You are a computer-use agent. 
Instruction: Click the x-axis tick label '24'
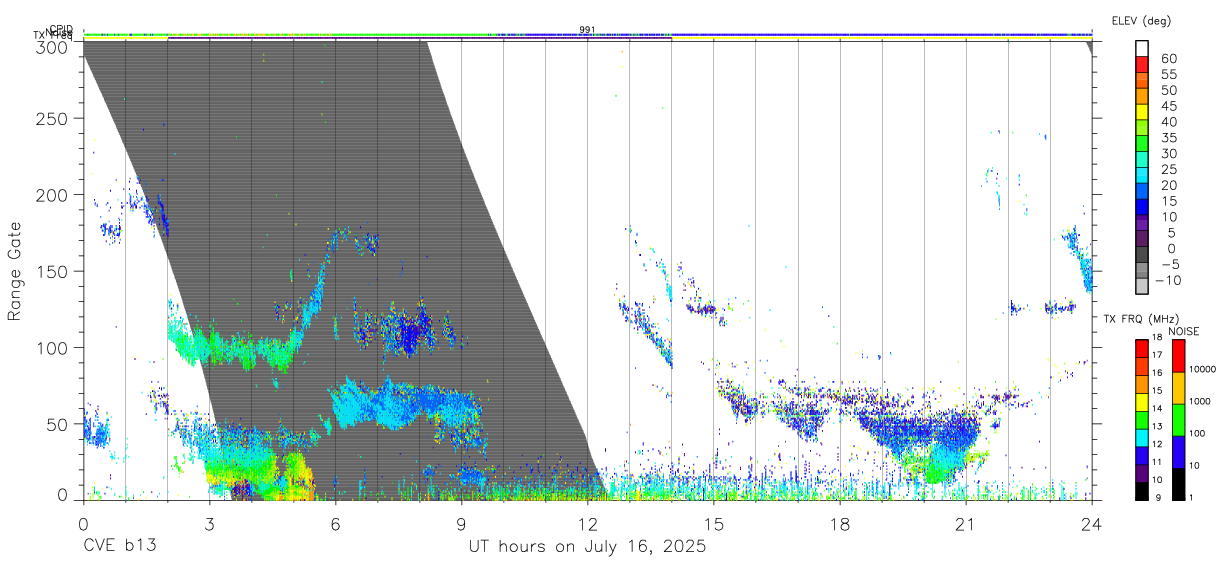point(1091,523)
